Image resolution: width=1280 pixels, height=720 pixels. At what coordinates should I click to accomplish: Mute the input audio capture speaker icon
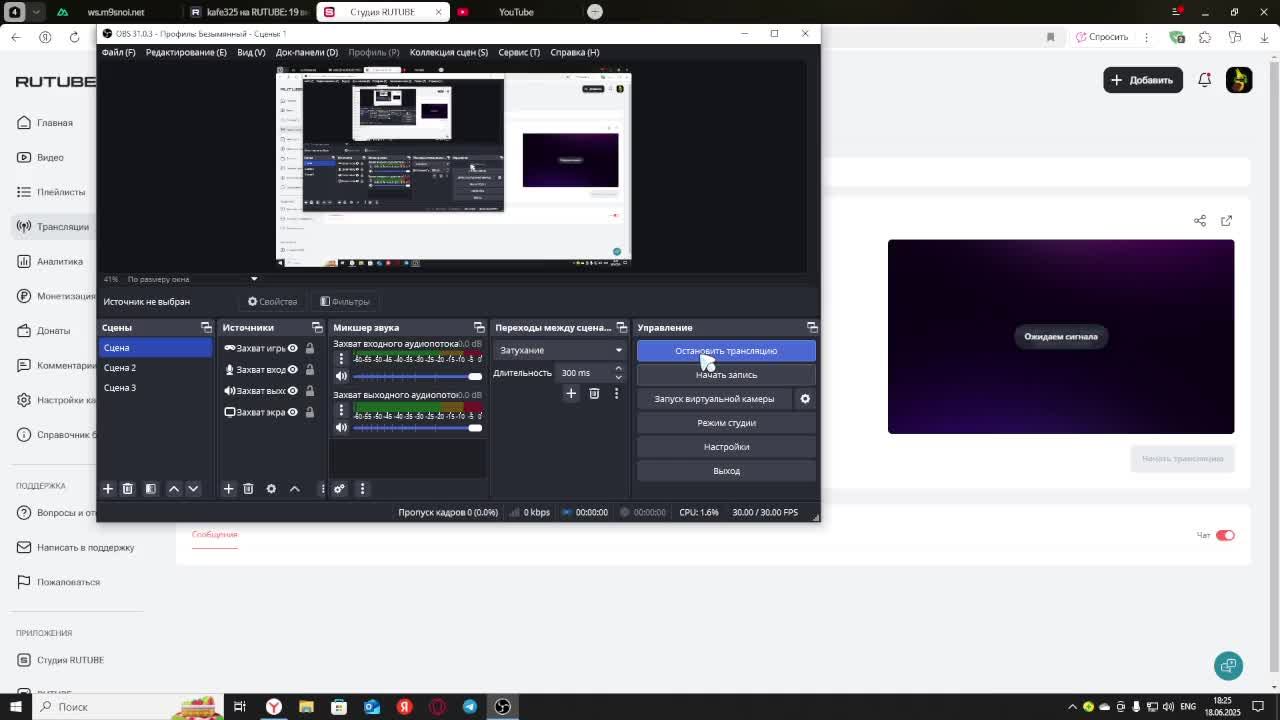(x=341, y=376)
